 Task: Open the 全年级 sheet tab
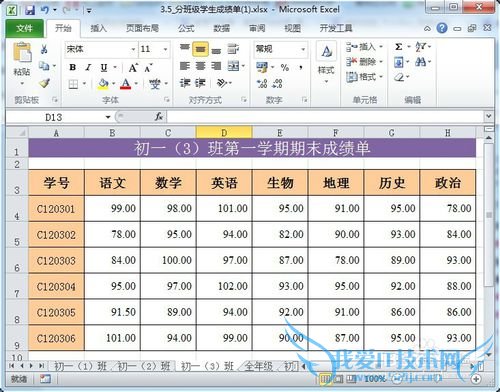tap(259, 366)
